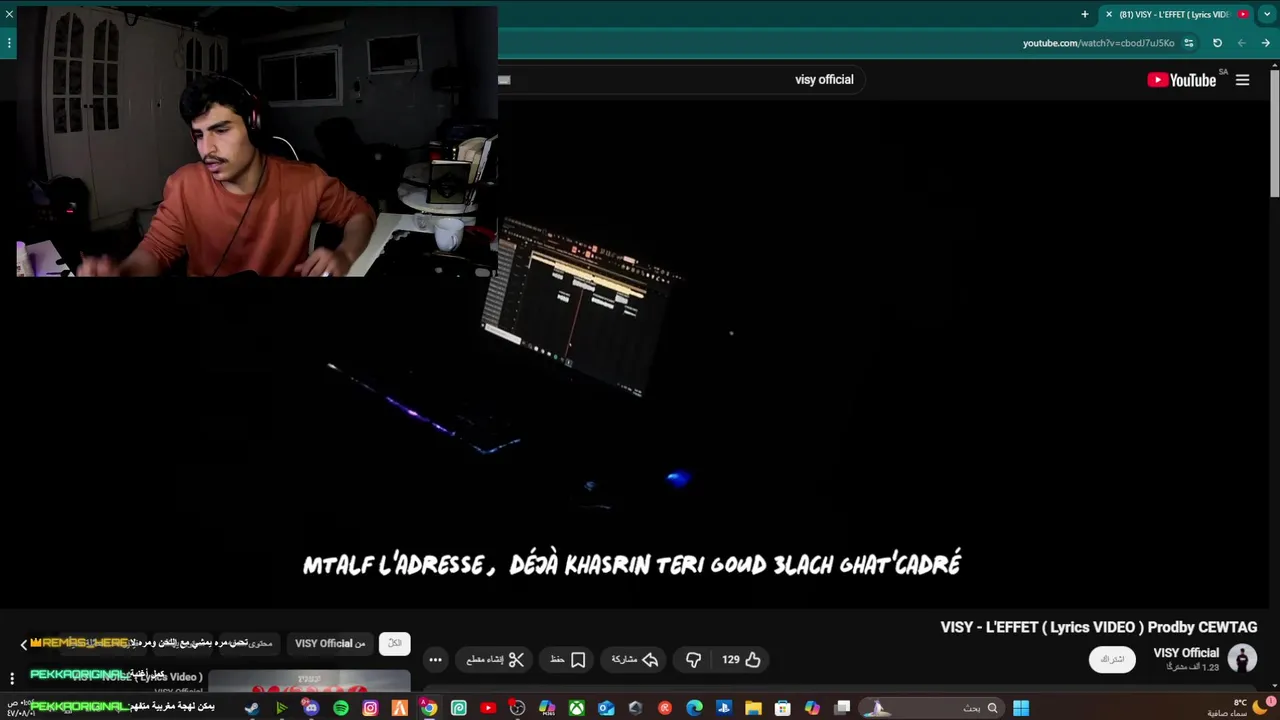Image resolution: width=1280 pixels, height=720 pixels.
Task: Share the video with the arrow button
Action: coord(635,660)
